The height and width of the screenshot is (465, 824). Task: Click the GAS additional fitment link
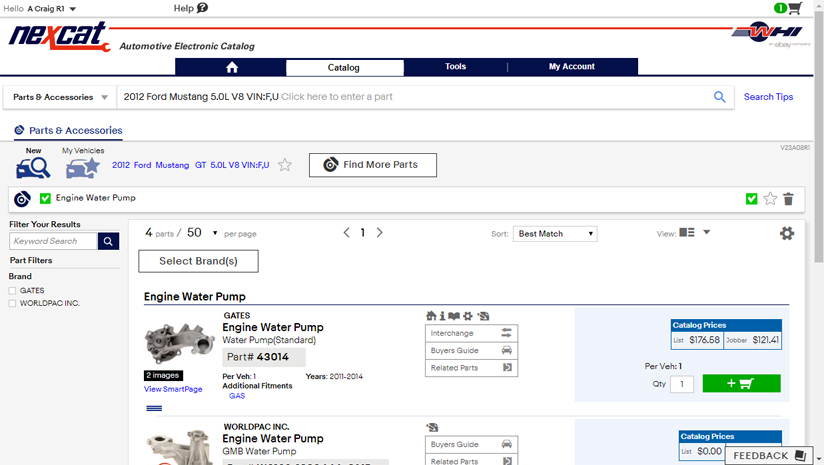[237, 396]
